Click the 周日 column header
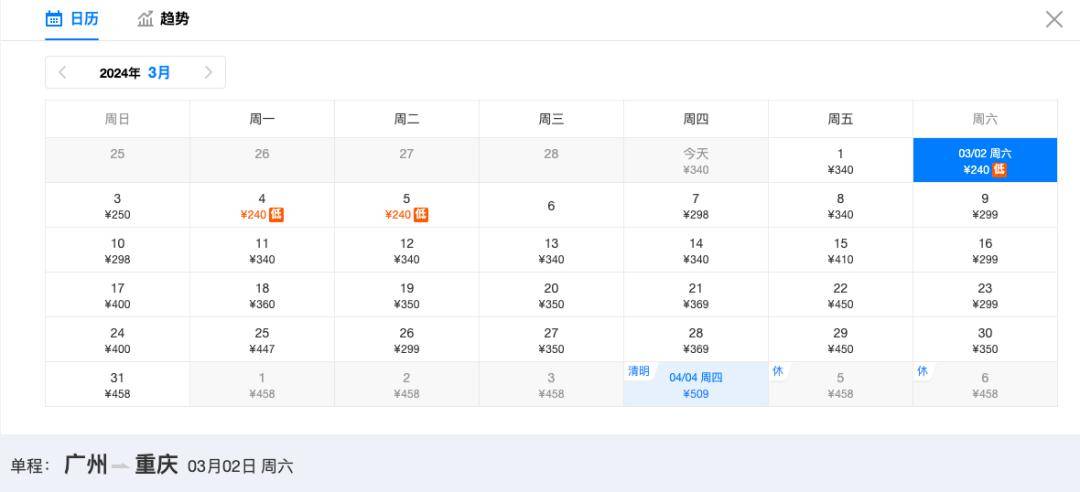The height and width of the screenshot is (492, 1080). [x=117, y=119]
